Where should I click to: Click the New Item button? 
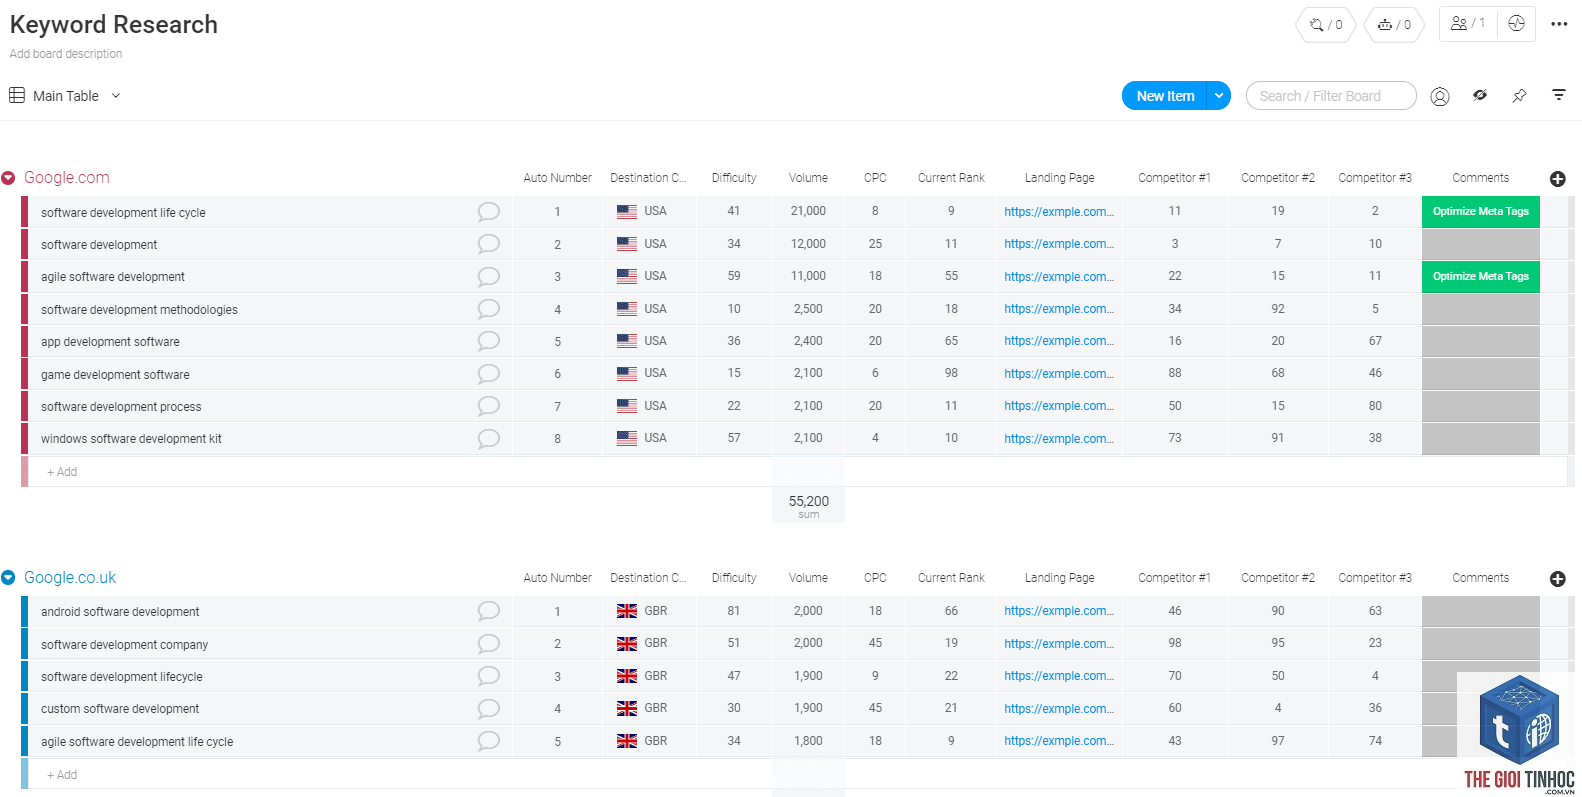[x=1165, y=96]
